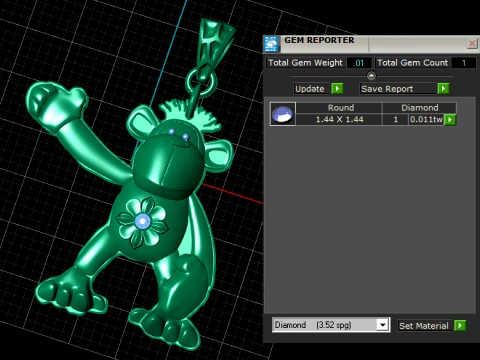The height and width of the screenshot is (360, 480).
Task: Click the Save Report label
Action: click(x=398, y=89)
